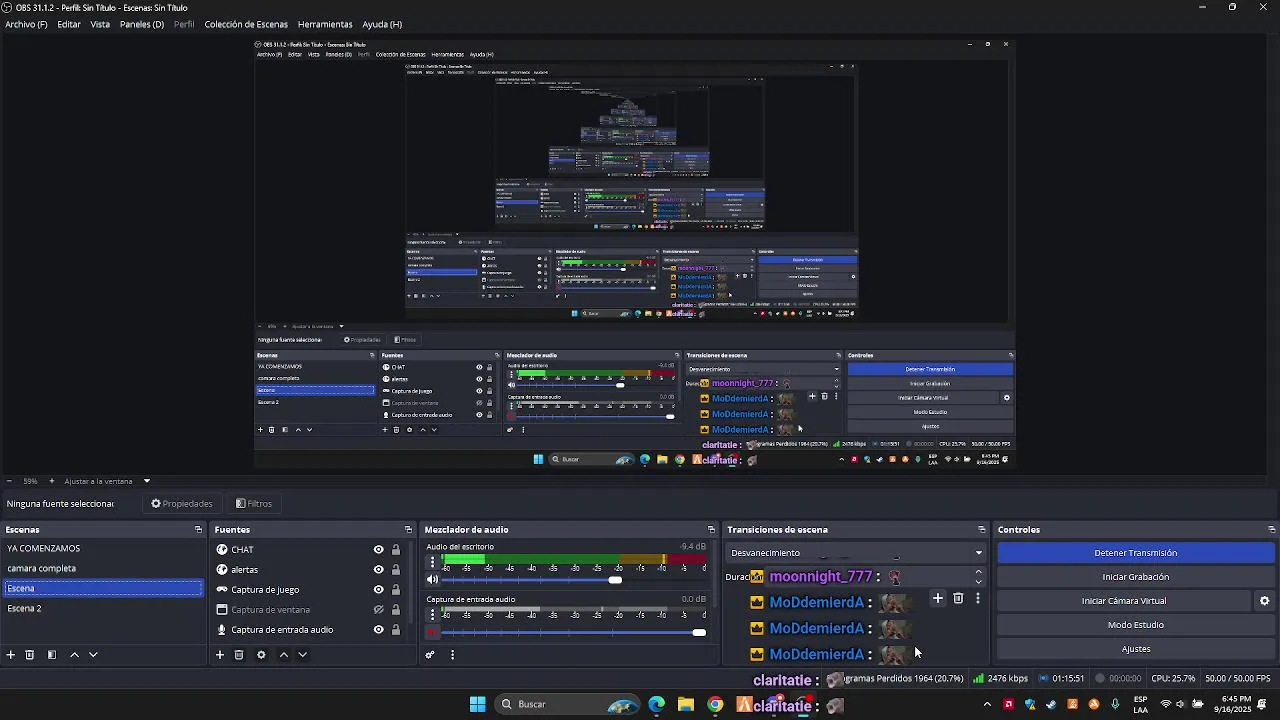Open Audio del escritorio three-dot options

432,563
